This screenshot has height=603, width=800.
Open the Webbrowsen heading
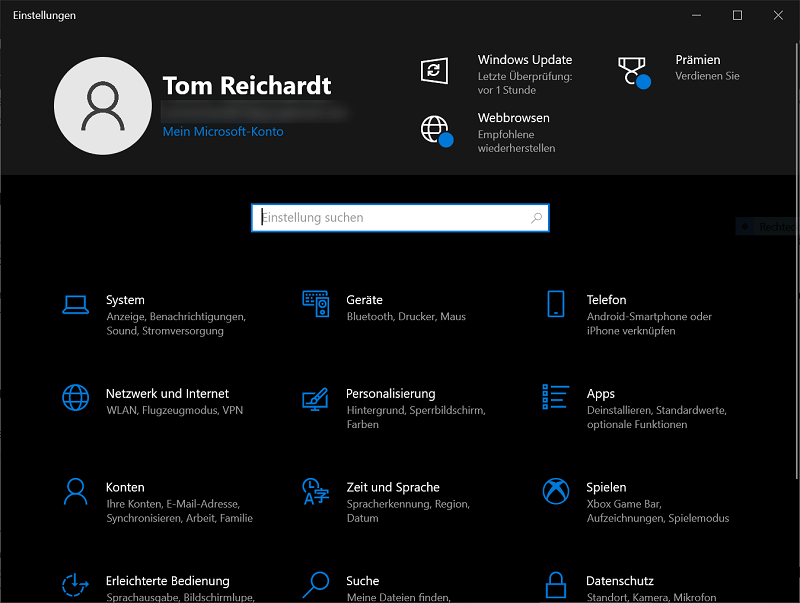(x=513, y=118)
